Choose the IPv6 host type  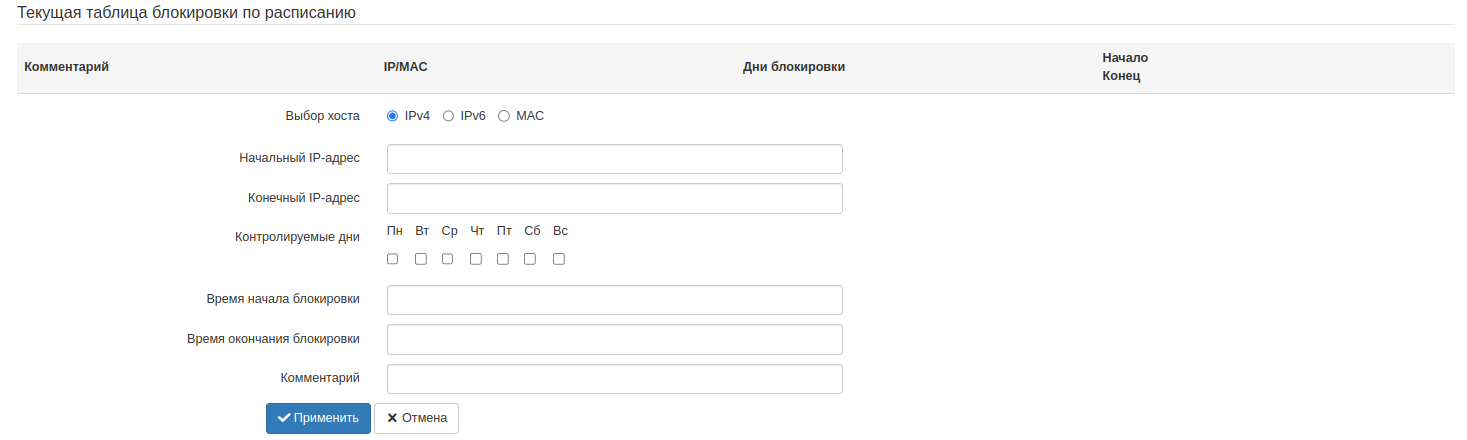(x=449, y=116)
